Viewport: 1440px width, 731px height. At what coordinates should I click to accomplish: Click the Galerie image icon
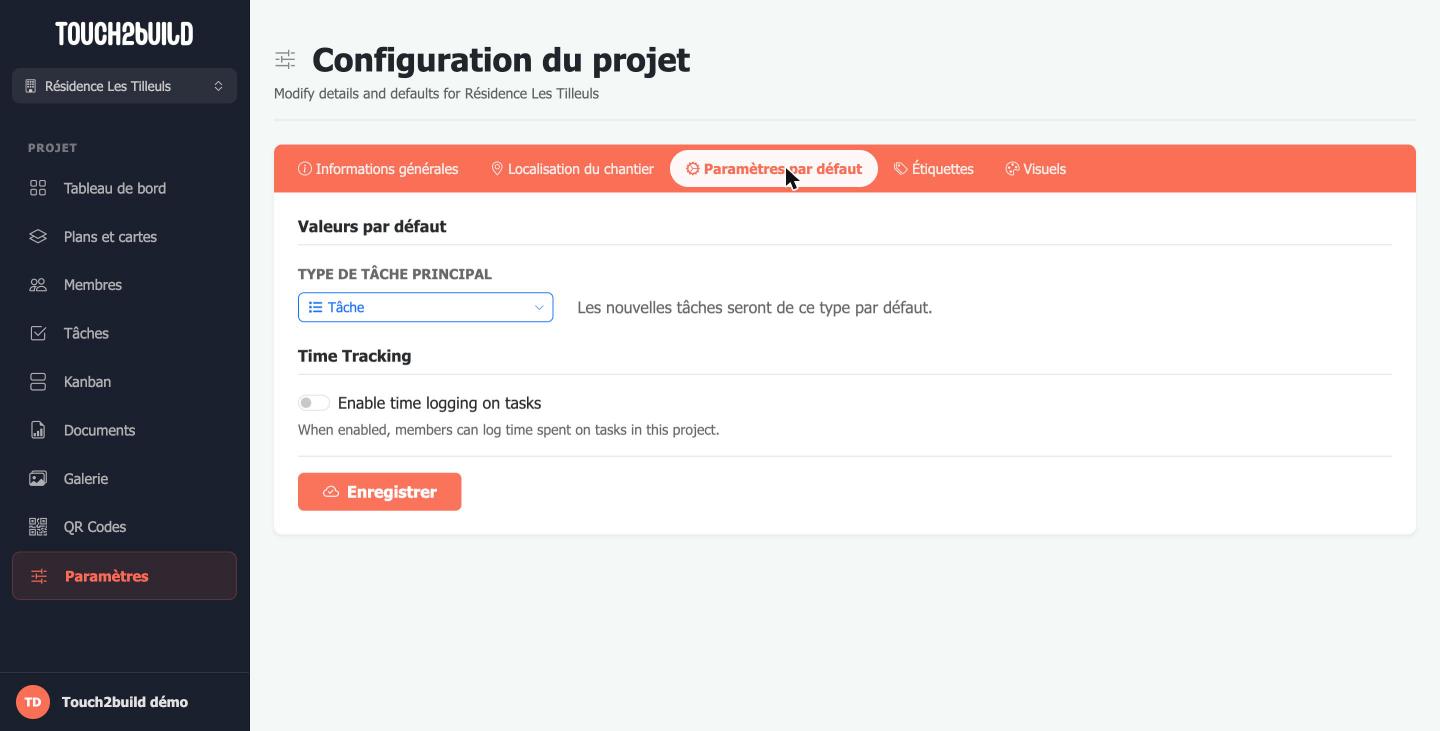click(x=38, y=479)
